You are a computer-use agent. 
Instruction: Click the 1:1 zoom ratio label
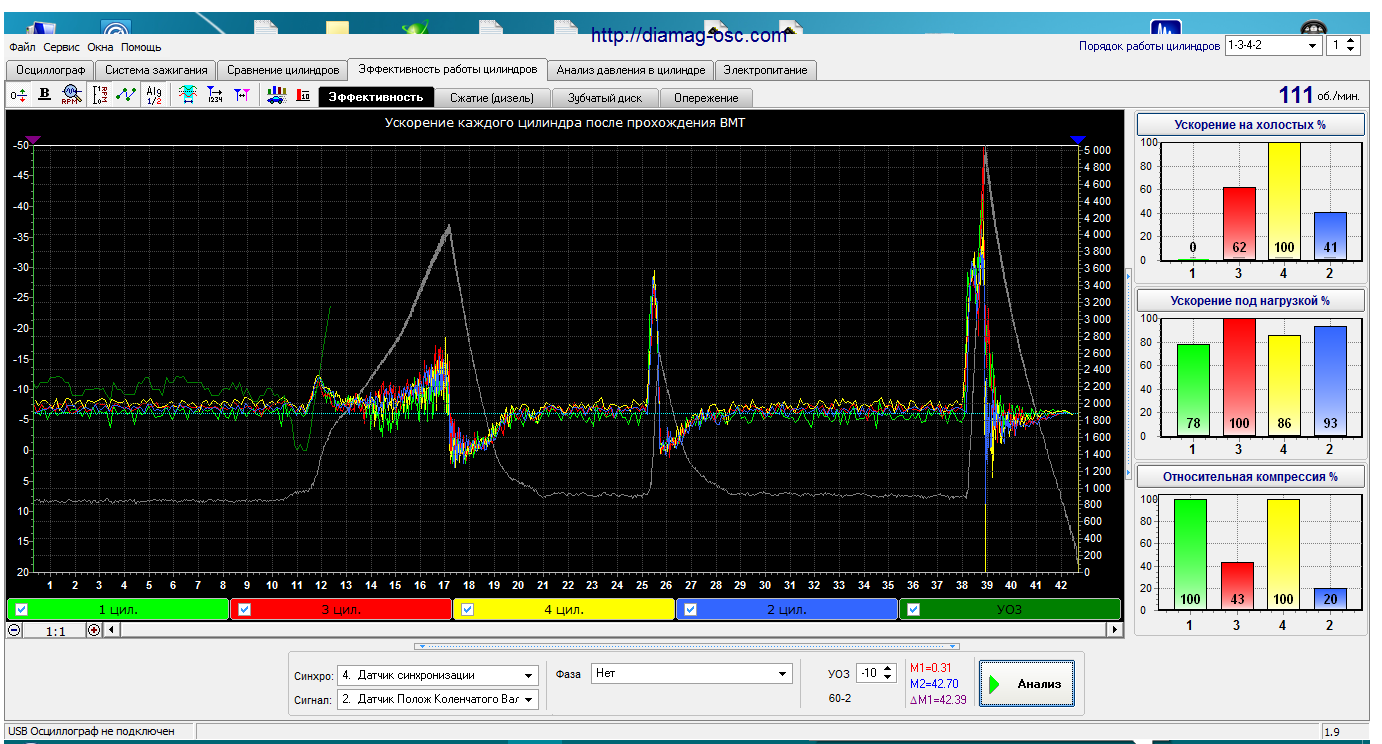55,631
